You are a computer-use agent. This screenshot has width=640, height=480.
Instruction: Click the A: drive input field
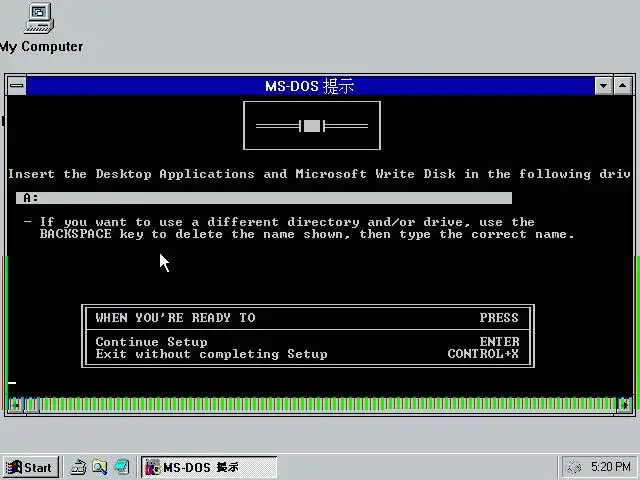tap(264, 198)
